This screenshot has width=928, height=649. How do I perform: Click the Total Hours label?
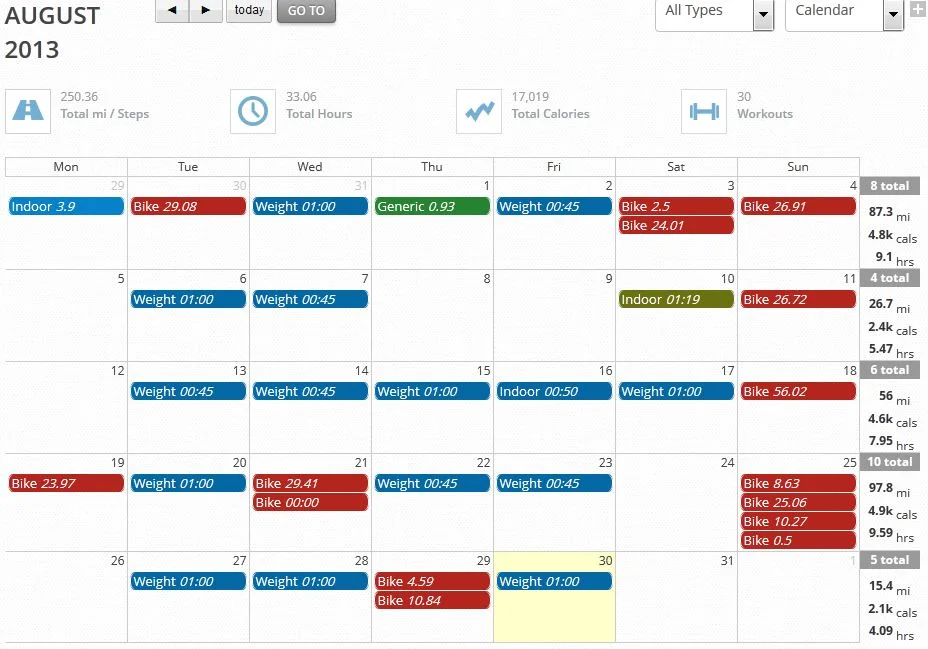click(319, 114)
